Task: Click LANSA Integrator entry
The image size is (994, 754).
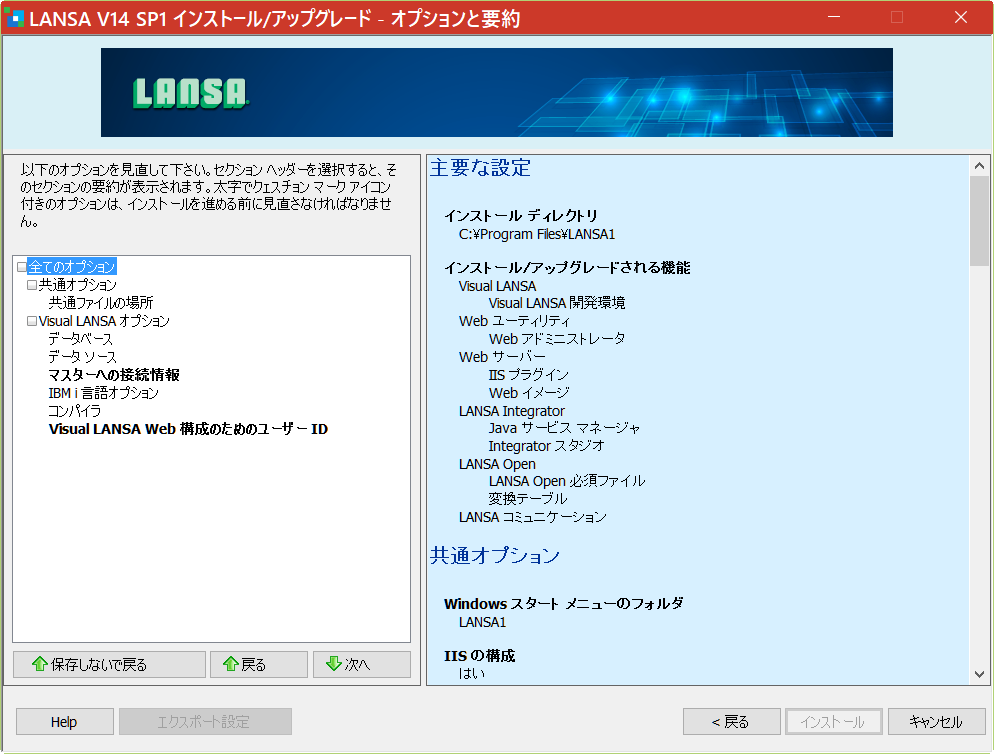Action: (512, 411)
